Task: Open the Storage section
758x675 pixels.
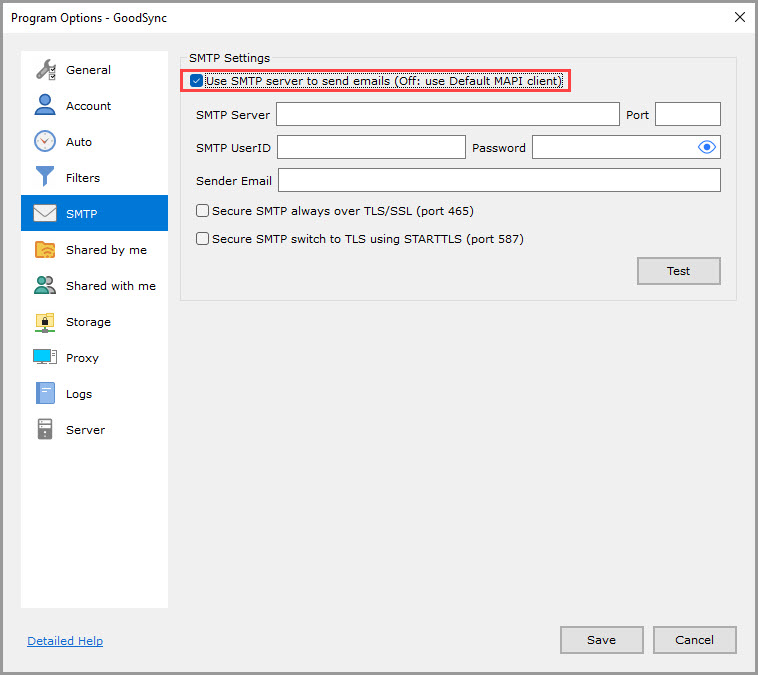Action: point(94,322)
